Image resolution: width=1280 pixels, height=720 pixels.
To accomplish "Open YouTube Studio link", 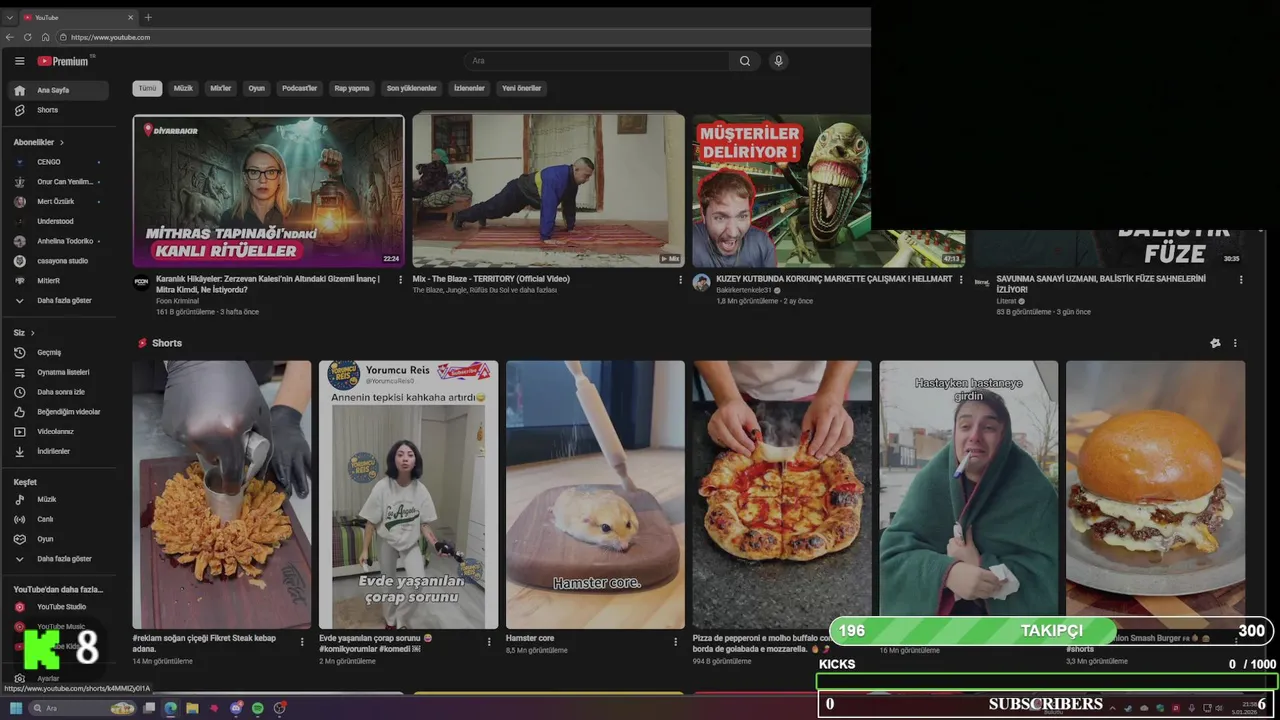I will (x=60, y=607).
